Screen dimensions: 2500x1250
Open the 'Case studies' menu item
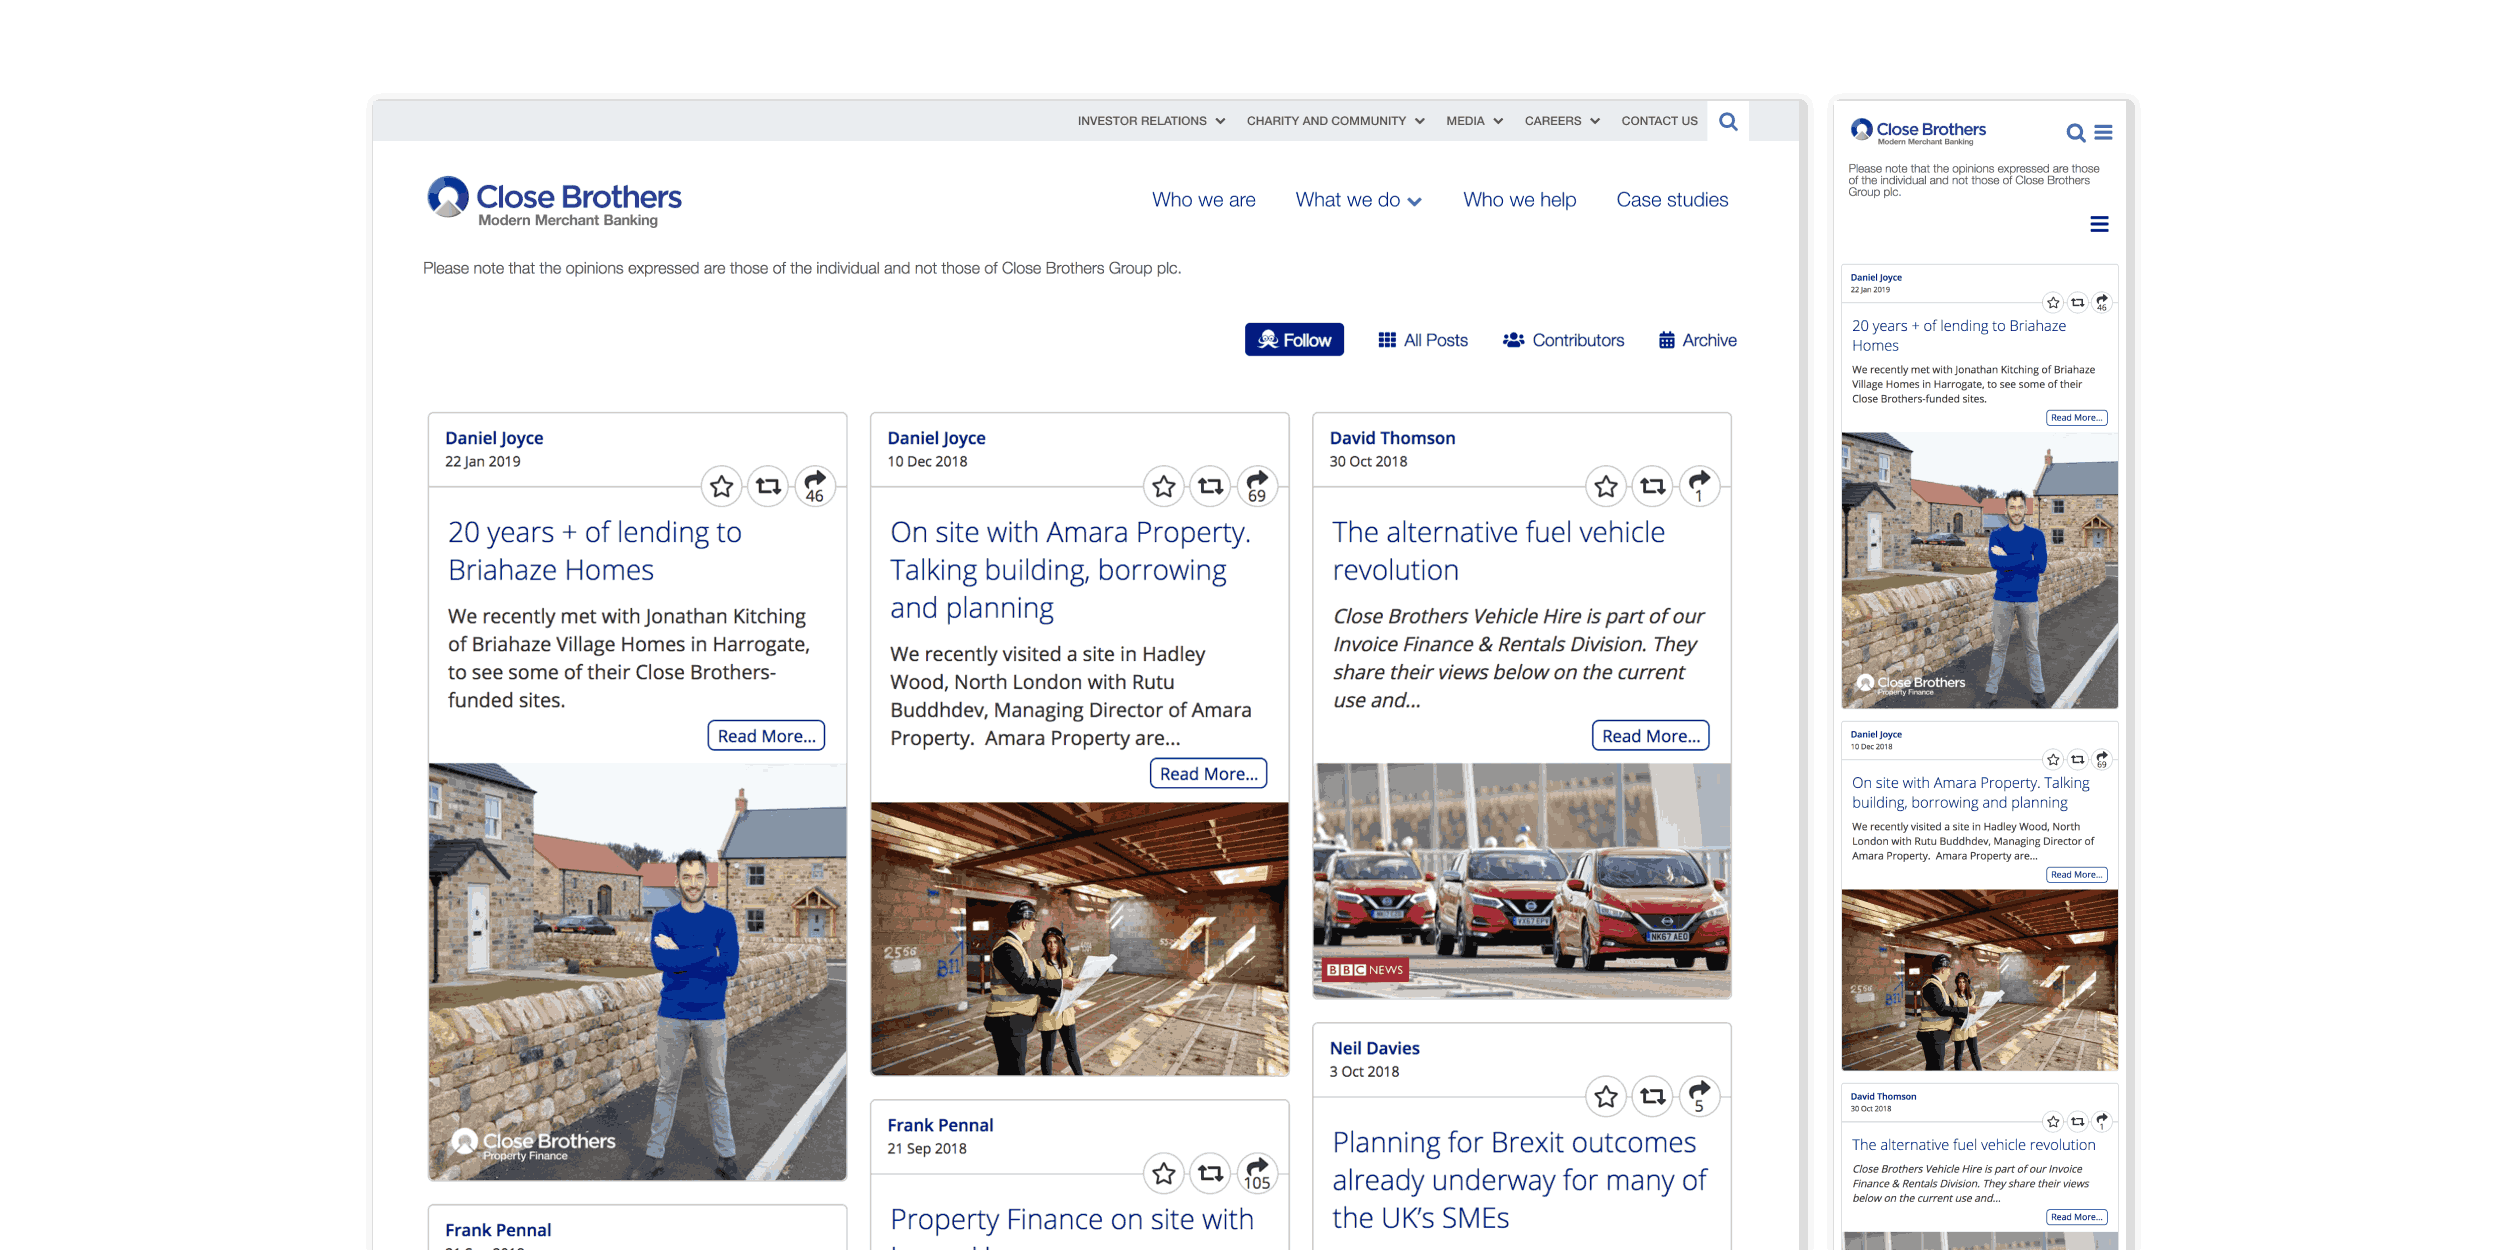pyautogui.click(x=1672, y=200)
